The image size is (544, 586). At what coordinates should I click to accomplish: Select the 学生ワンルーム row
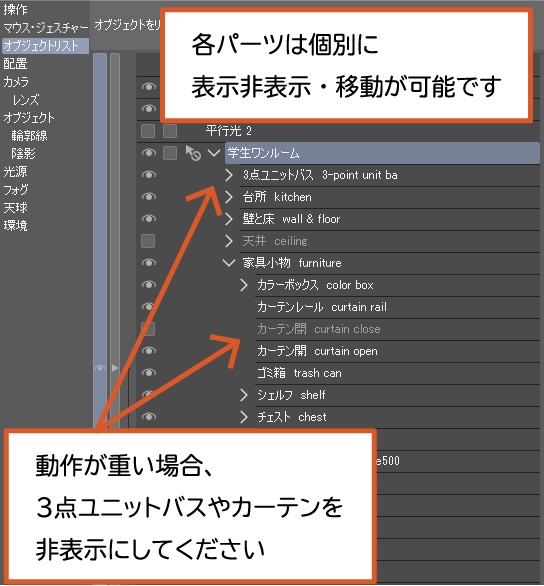(x=382, y=153)
